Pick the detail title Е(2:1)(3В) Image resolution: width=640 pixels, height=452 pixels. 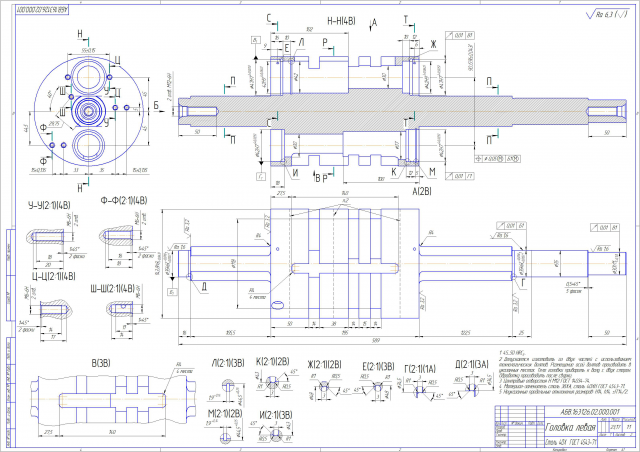(378, 366)
